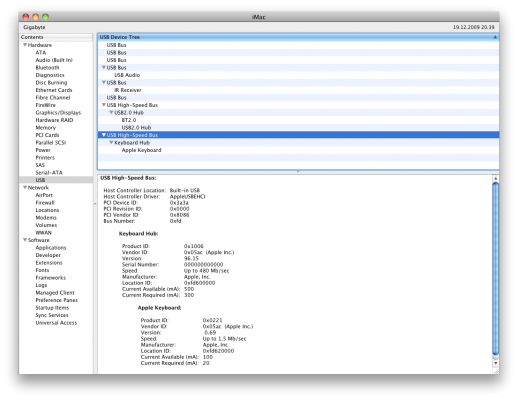Select IR Receiver in device tree

[128, 90]
